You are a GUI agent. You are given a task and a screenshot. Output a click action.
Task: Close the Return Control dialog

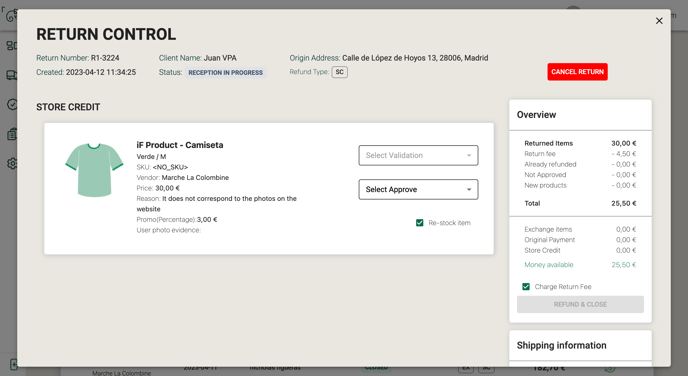point(659,21)
